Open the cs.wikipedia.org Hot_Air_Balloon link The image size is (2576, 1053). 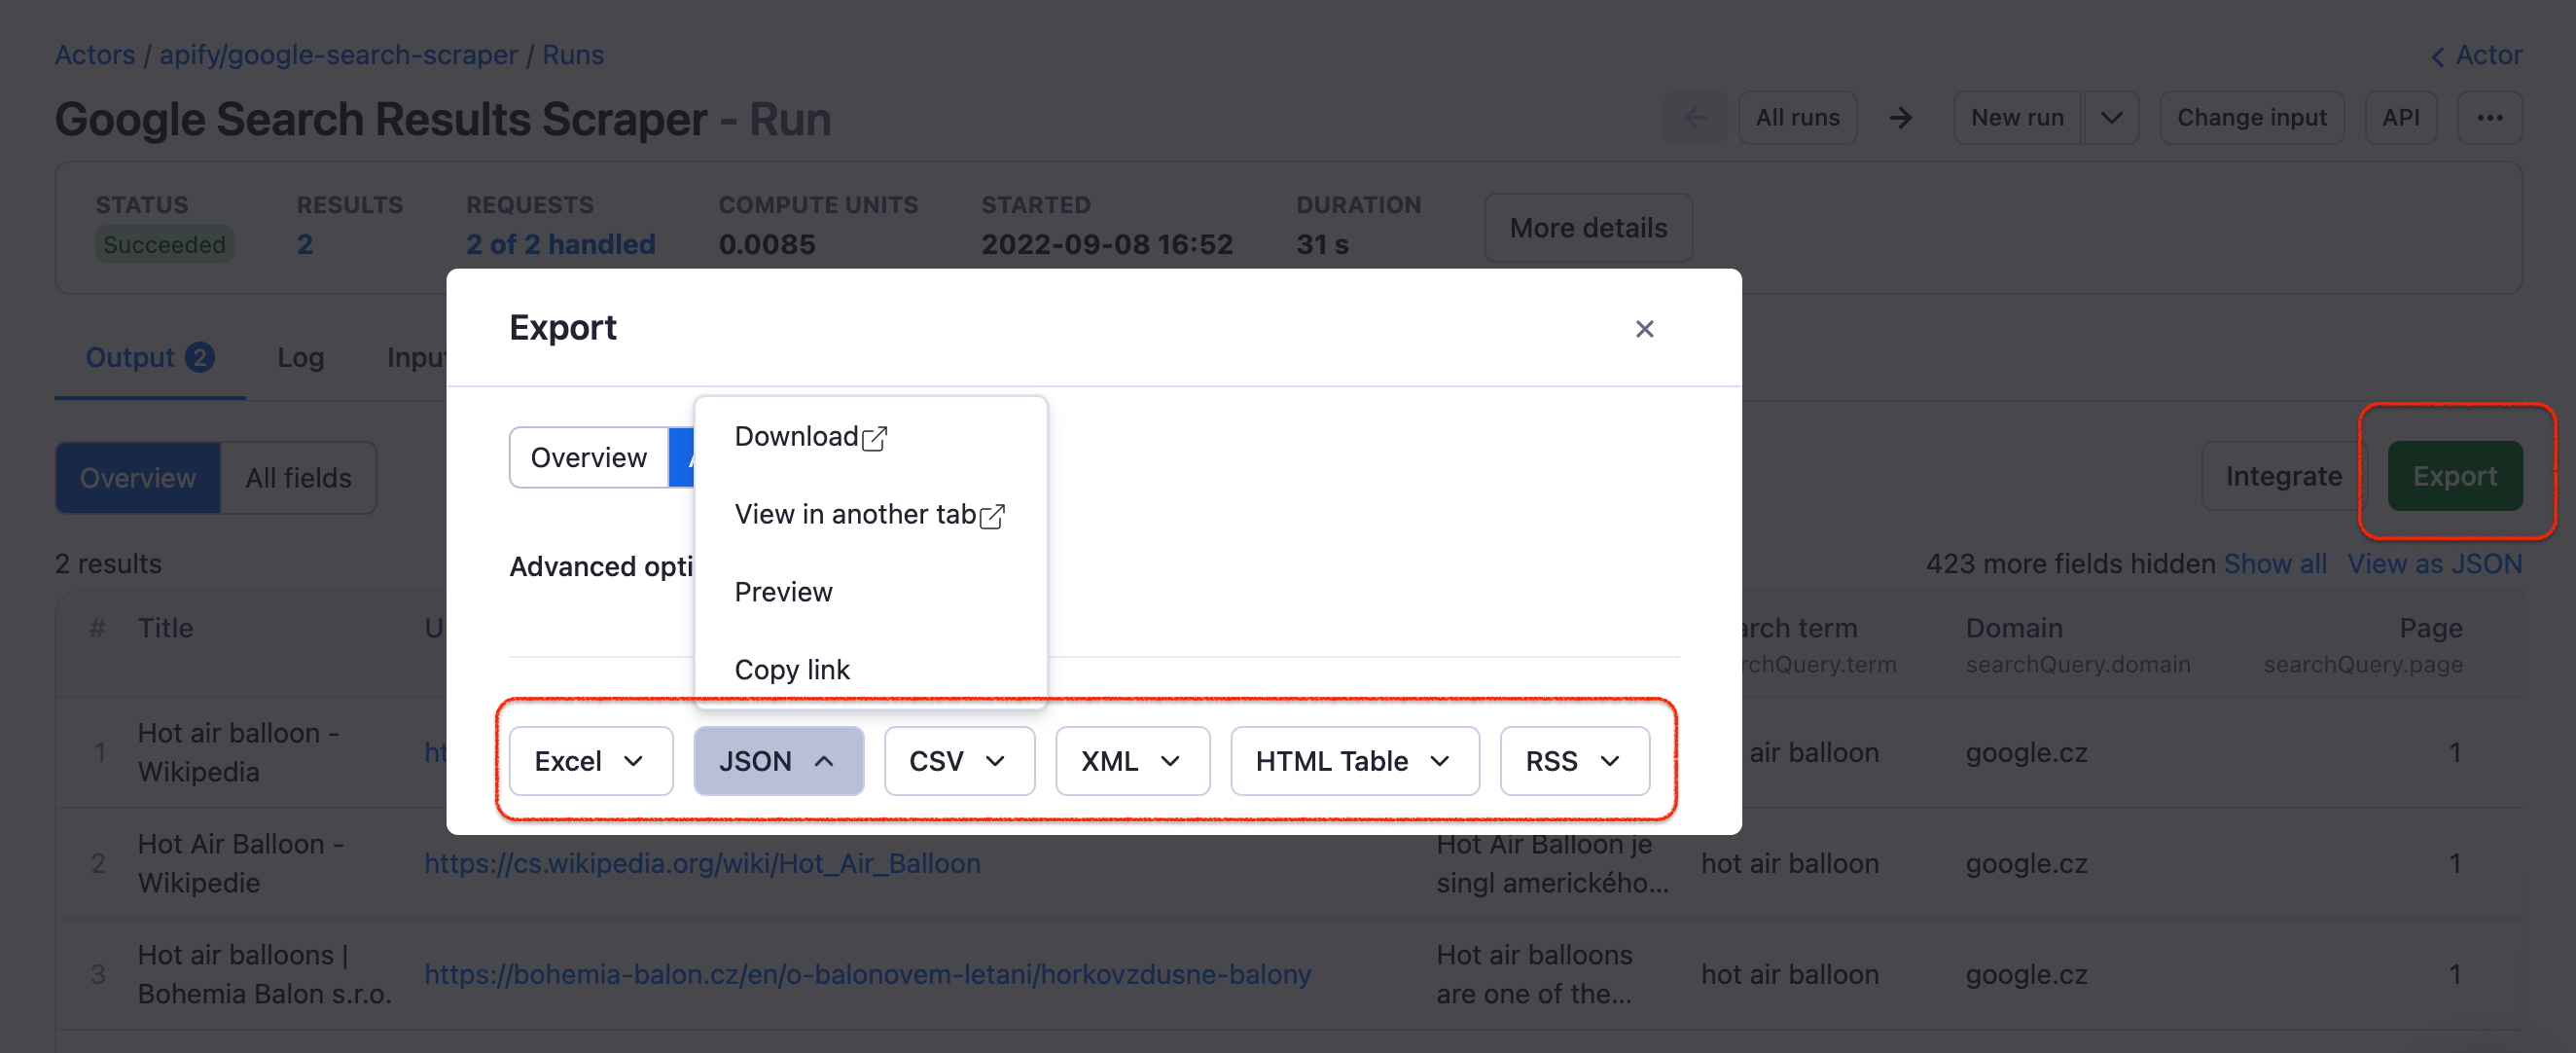pos(702,864)
